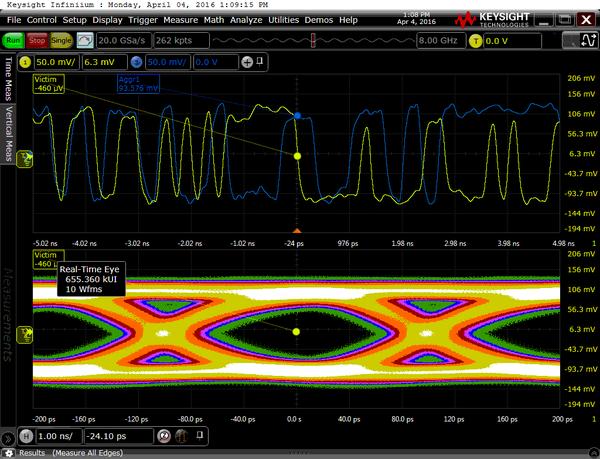Click the icon right of zoom magnifier
This screenshot has width=600, height=459.
click(182, 436)
